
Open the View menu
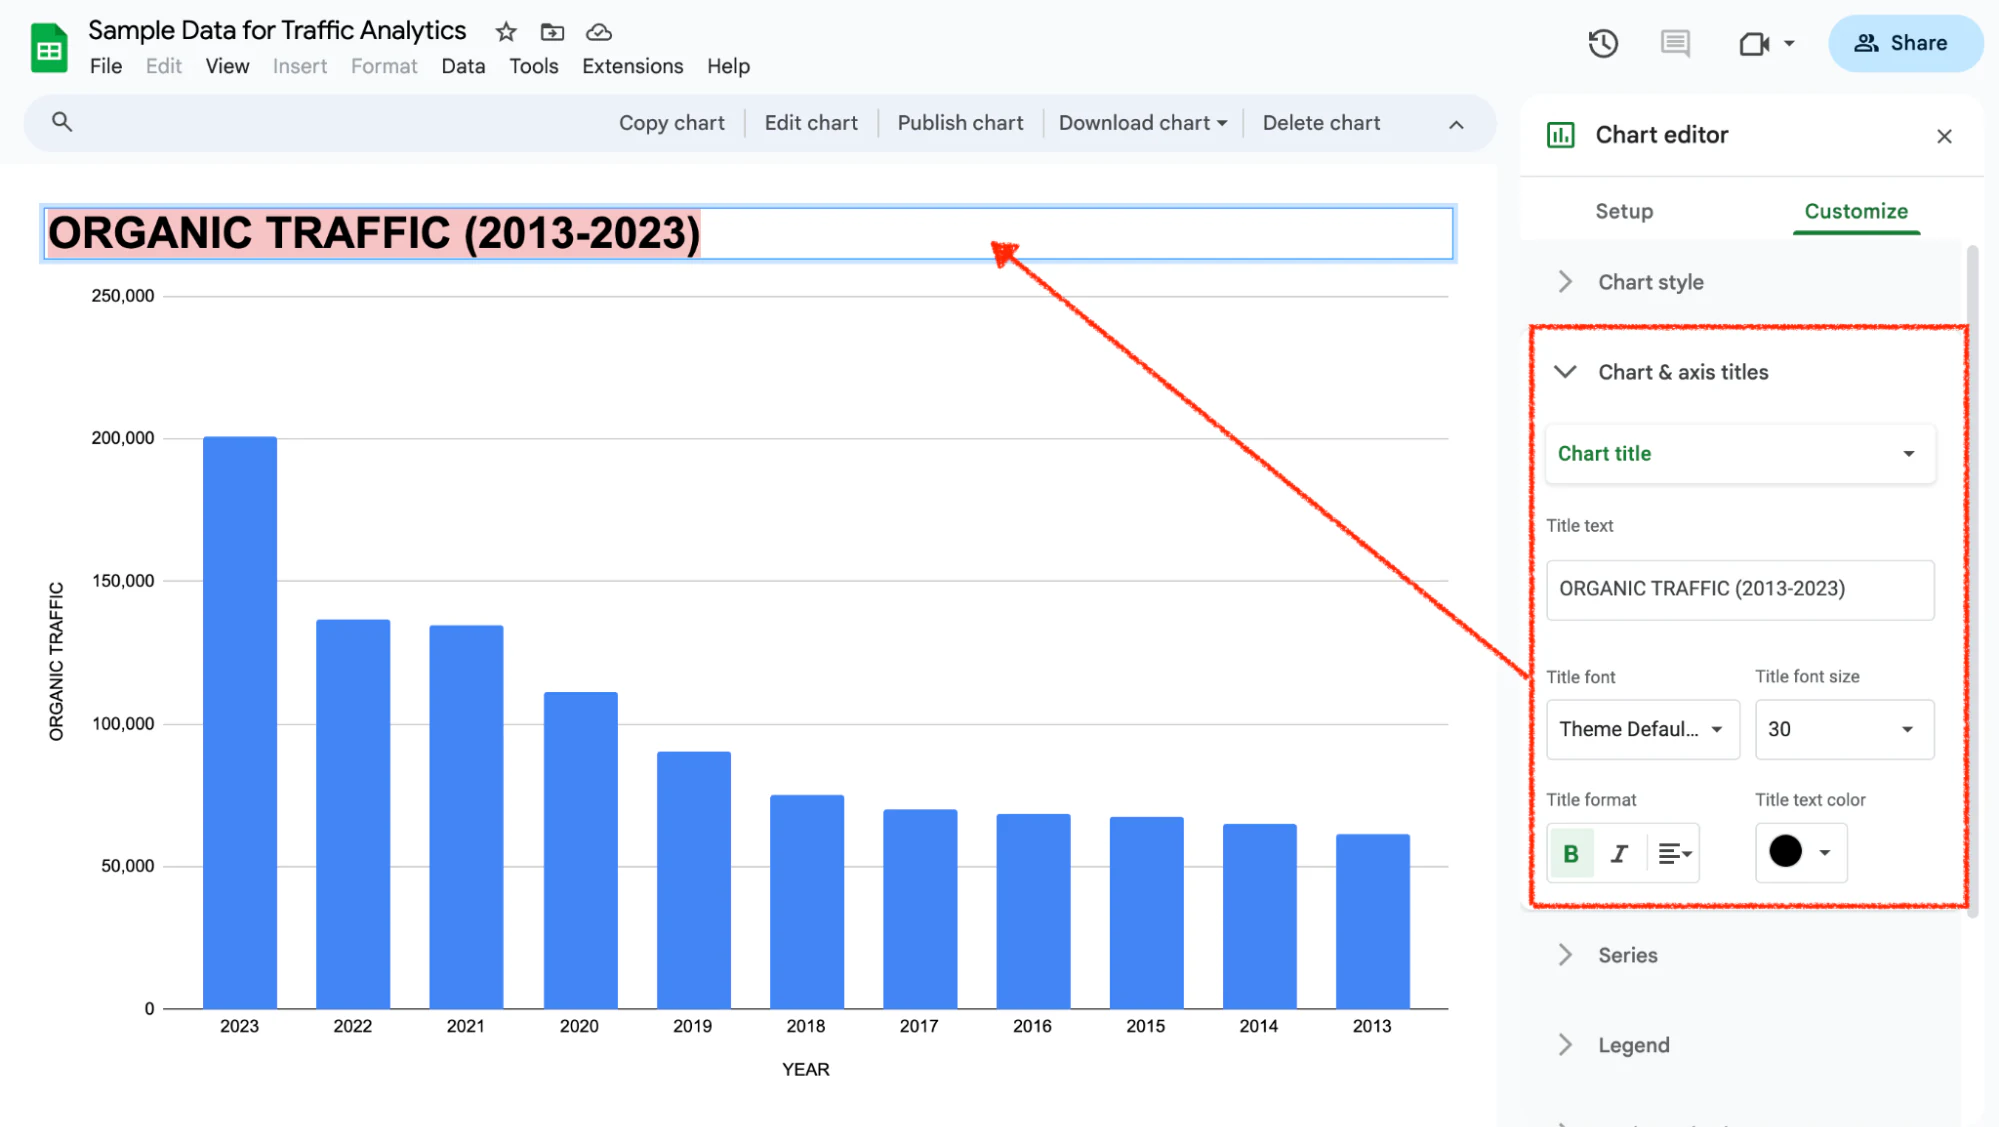[227, 66]
